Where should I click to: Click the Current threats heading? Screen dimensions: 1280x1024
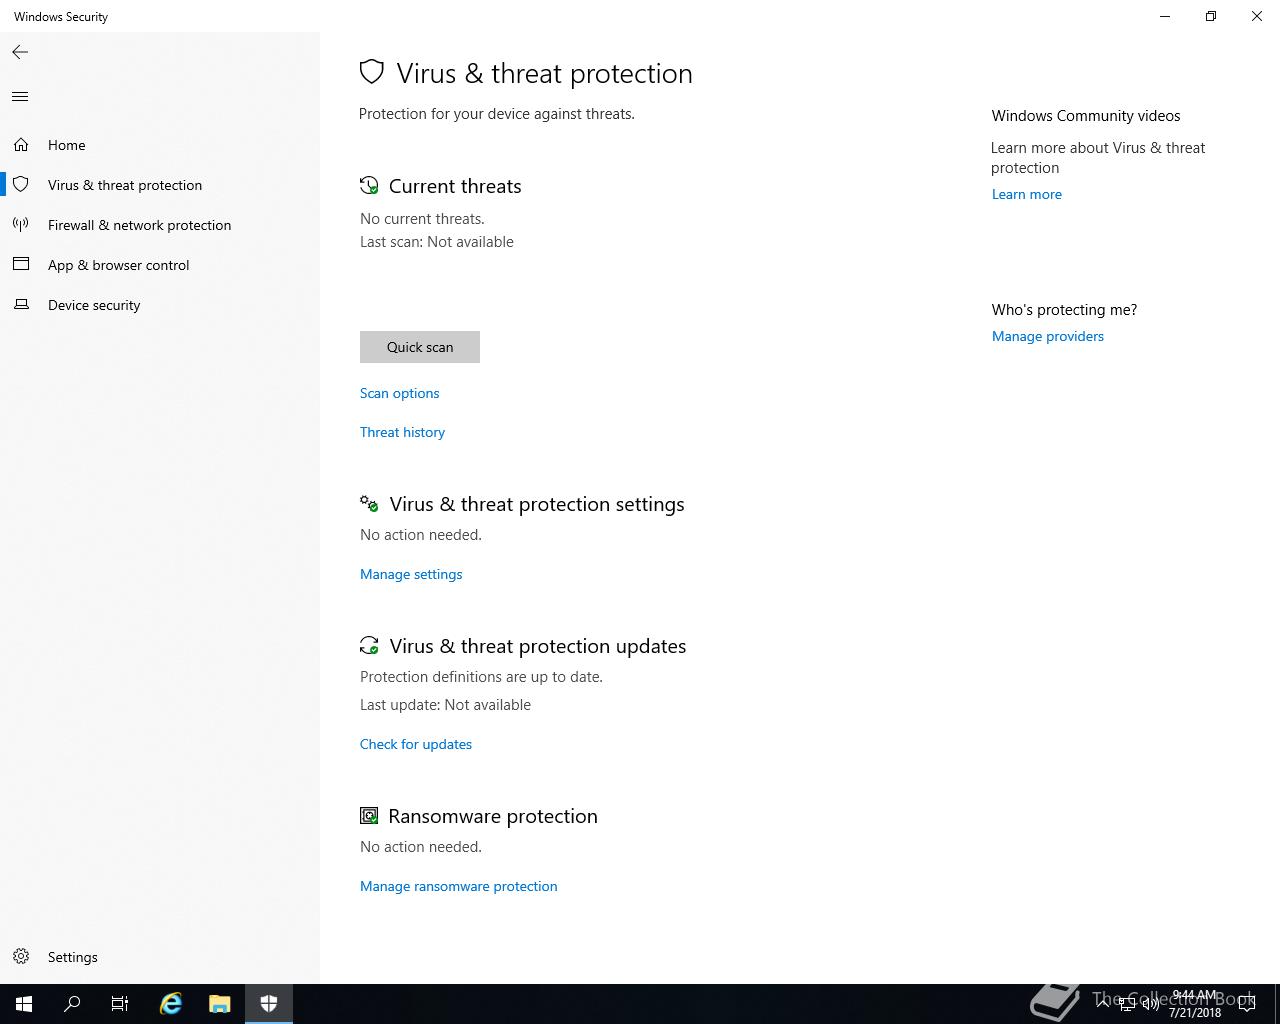[455, 186]
